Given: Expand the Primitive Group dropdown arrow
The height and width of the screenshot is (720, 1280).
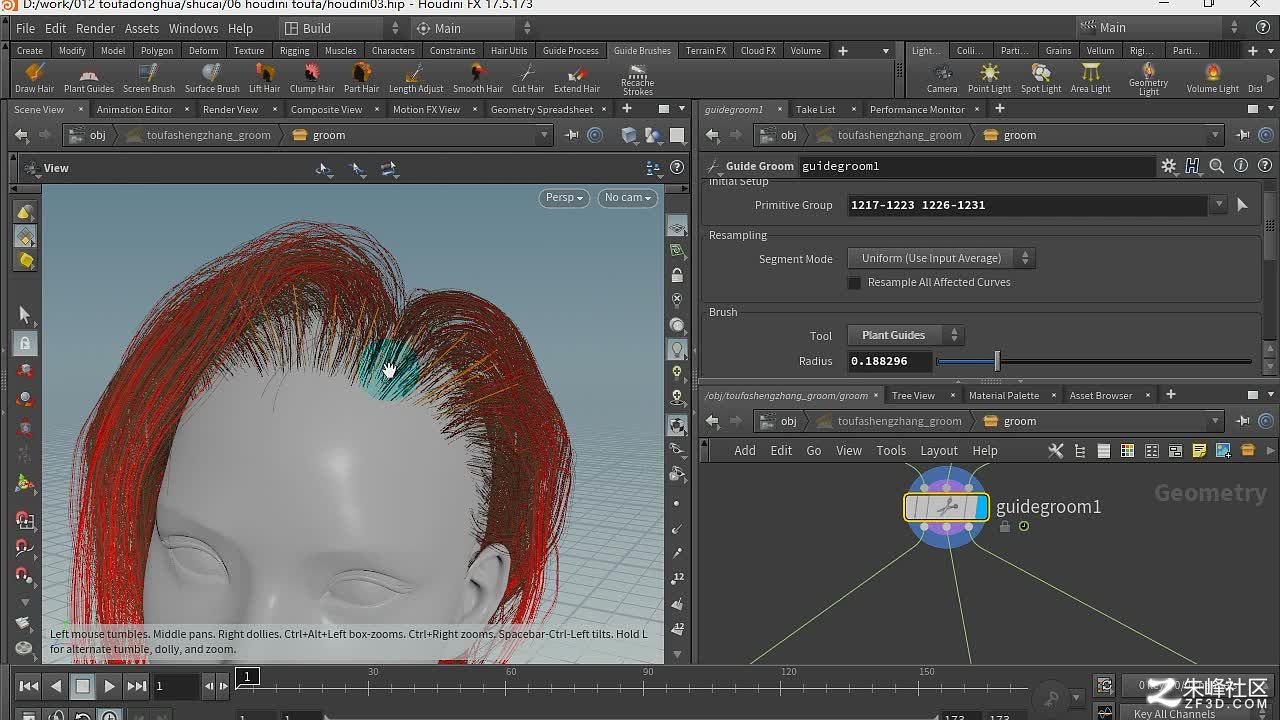Looking at the screenshot, I should [1218, 205].
